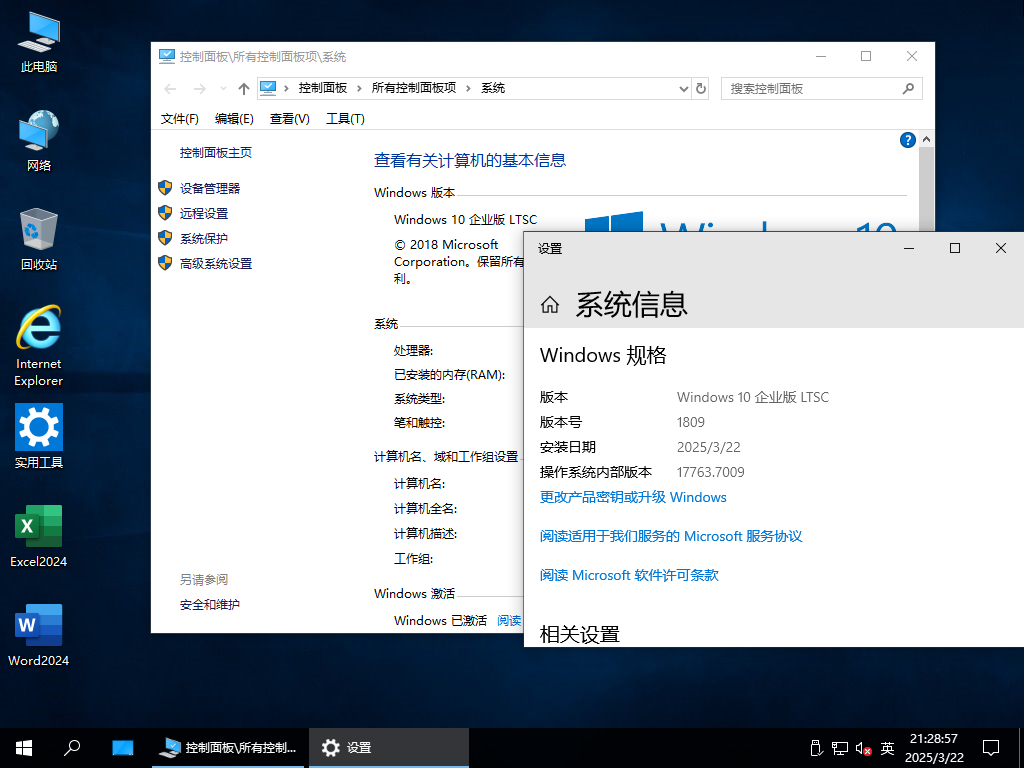Launch Internet Explorer from the desktop

point(39,346)
